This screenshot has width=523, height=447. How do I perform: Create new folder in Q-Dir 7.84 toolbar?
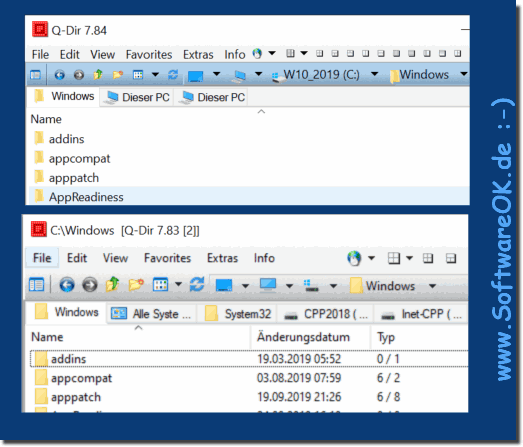(x=117, y=75)
